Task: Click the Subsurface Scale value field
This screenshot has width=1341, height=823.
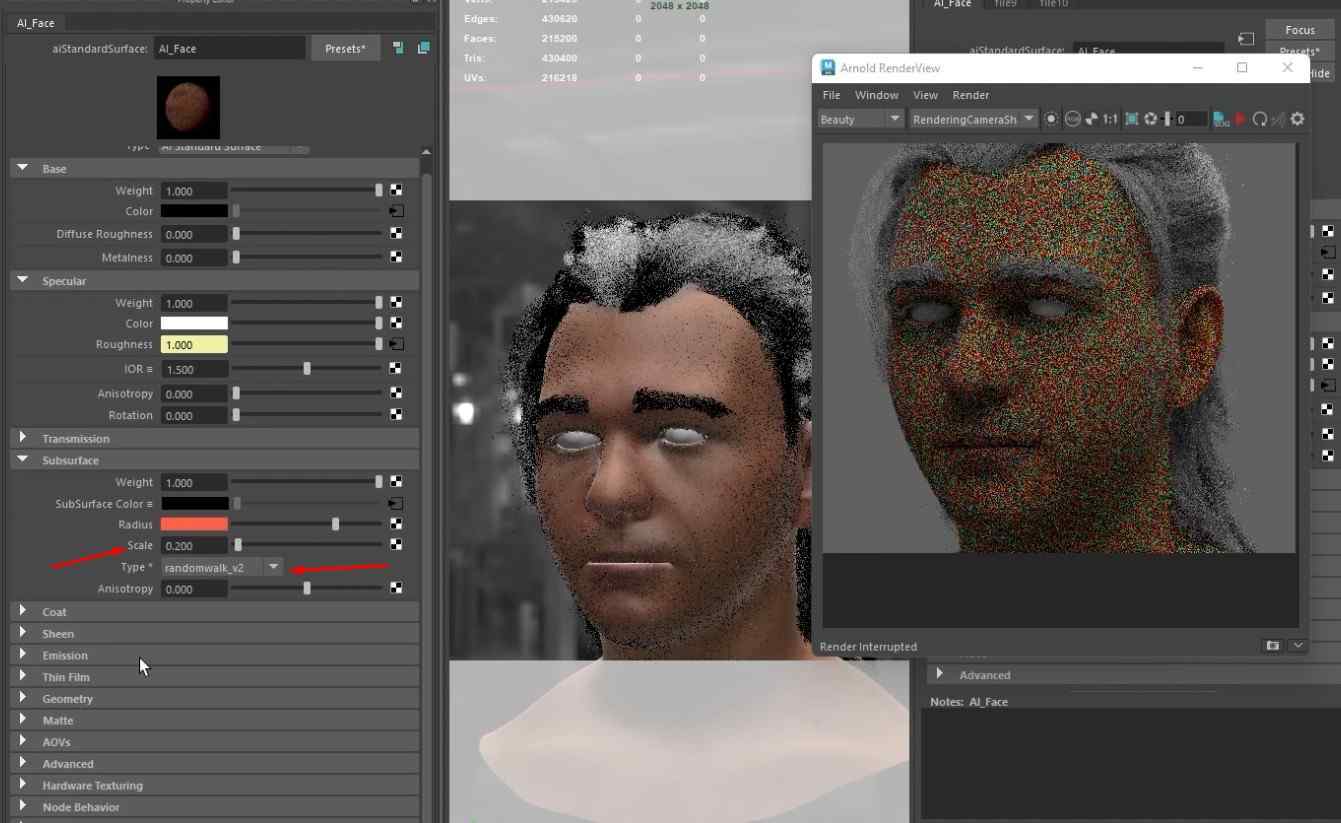Action: click(194, 545)
